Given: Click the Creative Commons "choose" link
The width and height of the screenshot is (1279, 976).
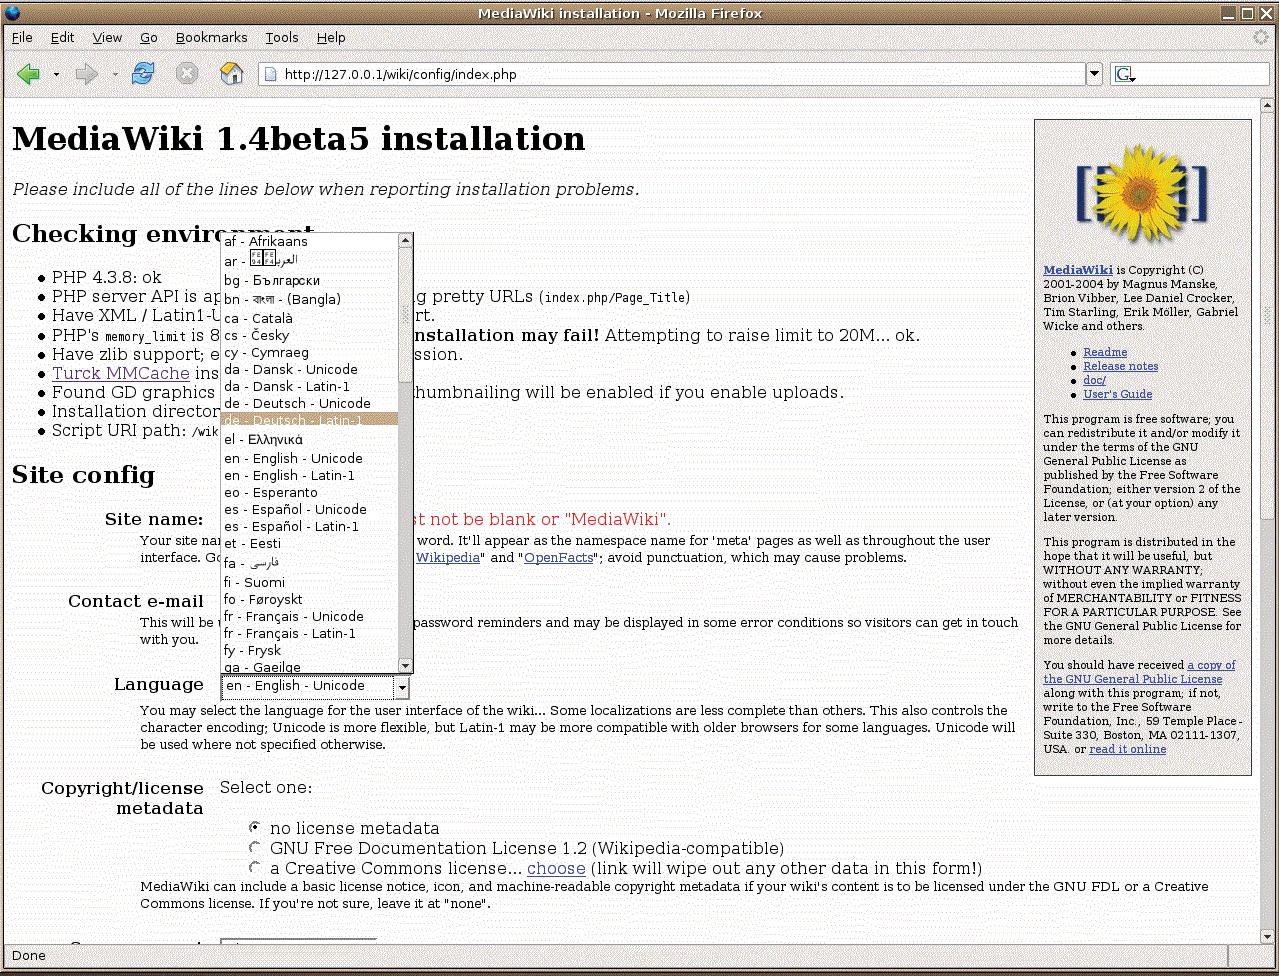Looking at the screenshot, I should point(556,868).
